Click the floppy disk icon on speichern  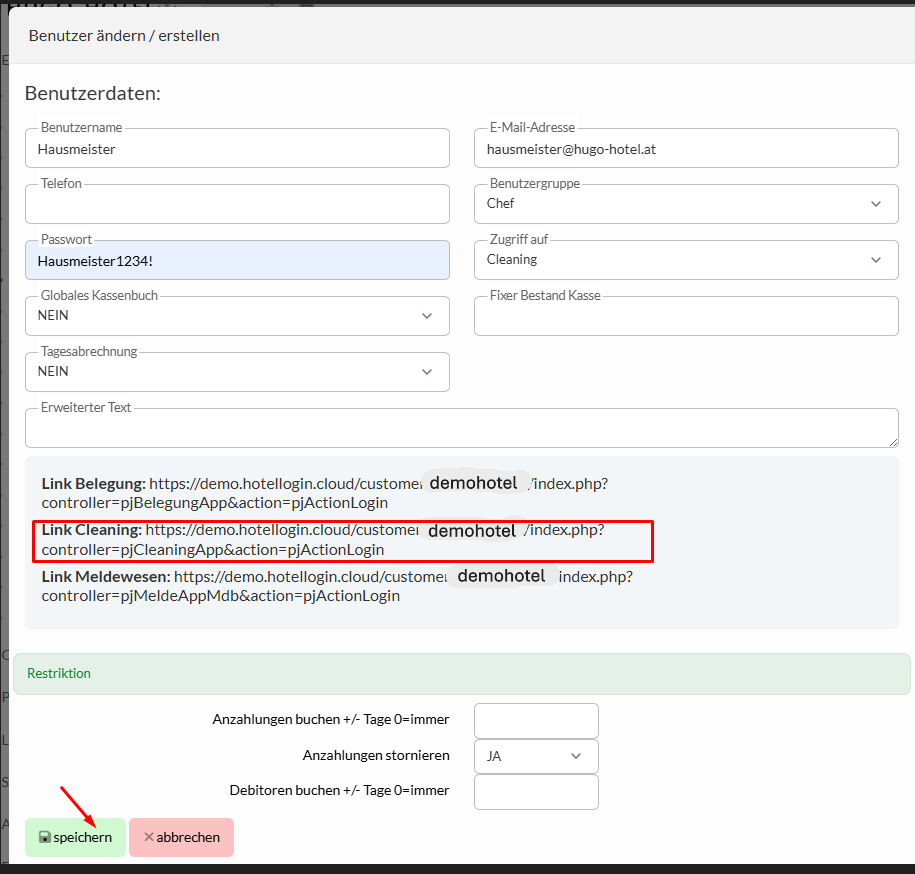tap(45, 837)
